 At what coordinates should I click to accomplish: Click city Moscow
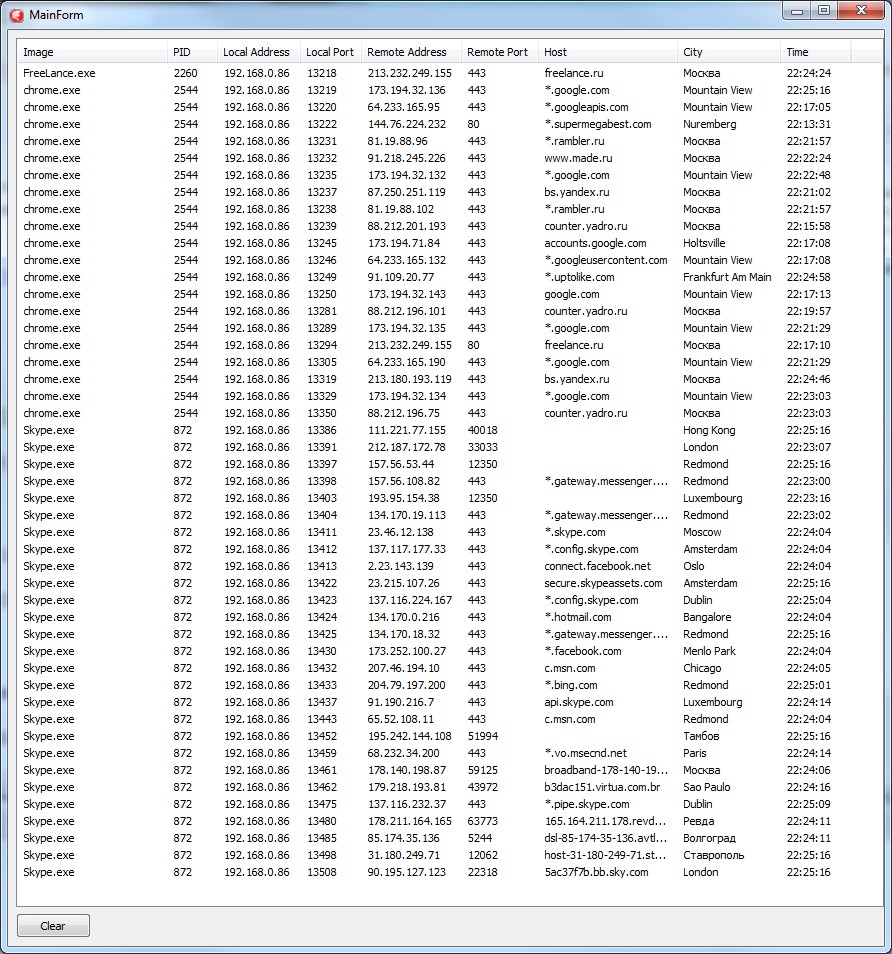pyautogui.click(x=702, y=533)
